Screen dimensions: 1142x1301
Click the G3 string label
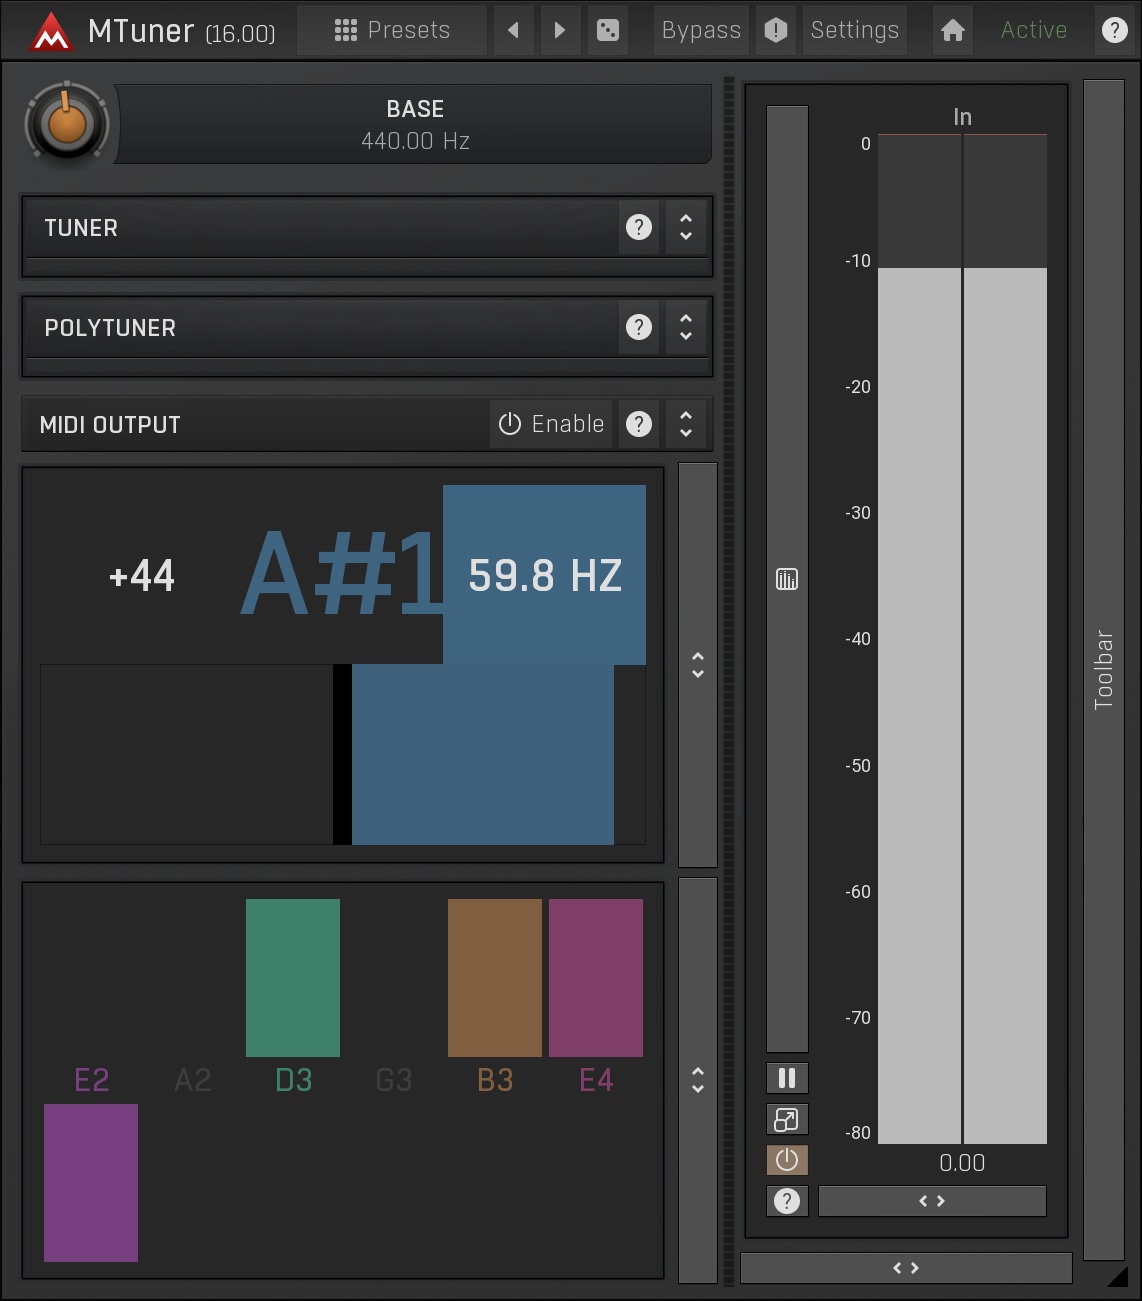(x=394, y=1080)
